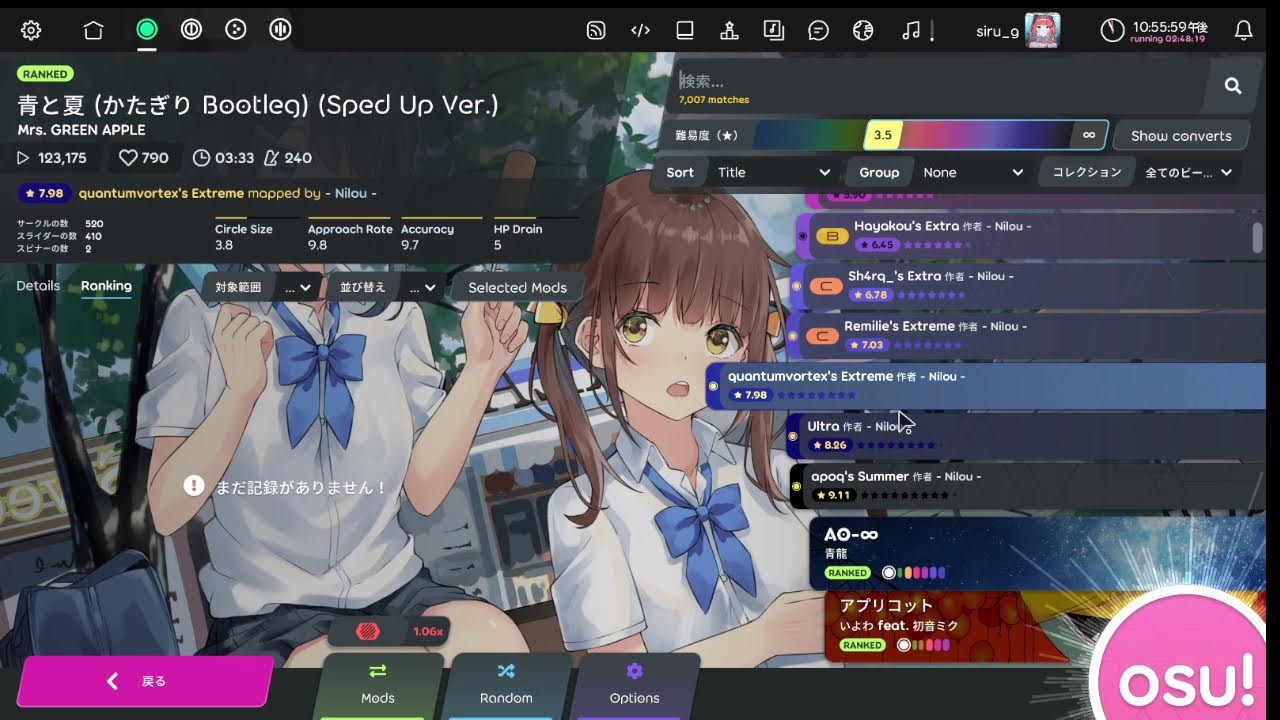Open the beatmap listing music-sheet icon
Screen dimensions: 1280x720
773,30
